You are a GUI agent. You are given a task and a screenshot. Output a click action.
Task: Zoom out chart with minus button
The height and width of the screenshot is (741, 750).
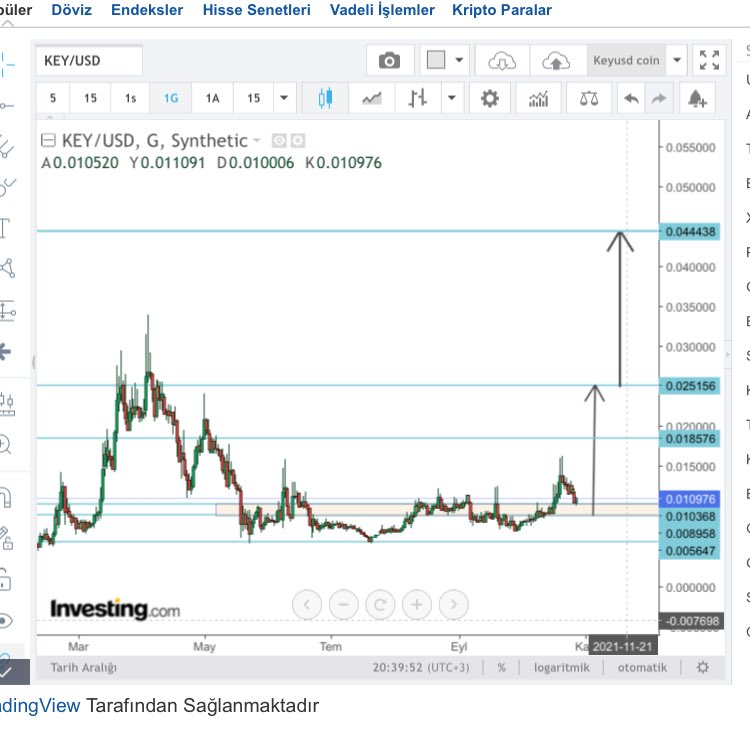click(343, 605)
